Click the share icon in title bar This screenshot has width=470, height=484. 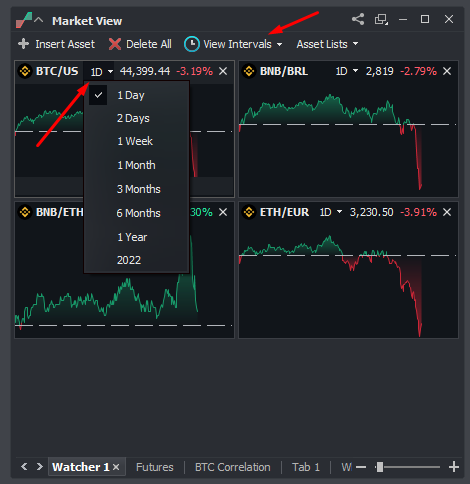358,19
